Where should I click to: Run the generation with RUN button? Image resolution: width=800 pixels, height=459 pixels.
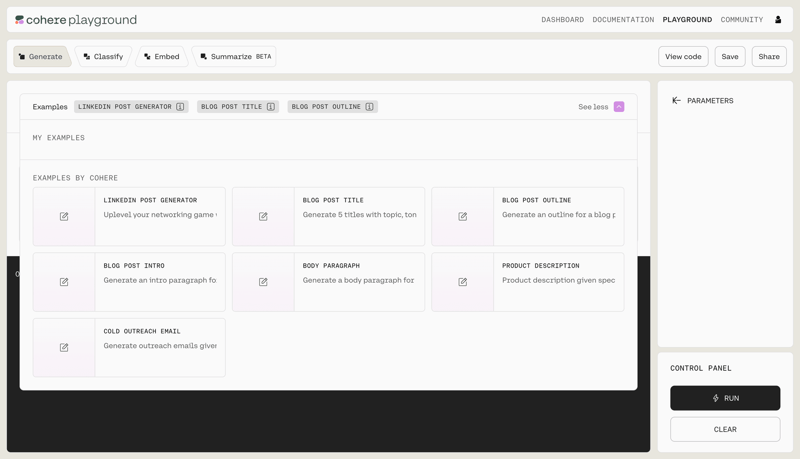click(725, 398)
